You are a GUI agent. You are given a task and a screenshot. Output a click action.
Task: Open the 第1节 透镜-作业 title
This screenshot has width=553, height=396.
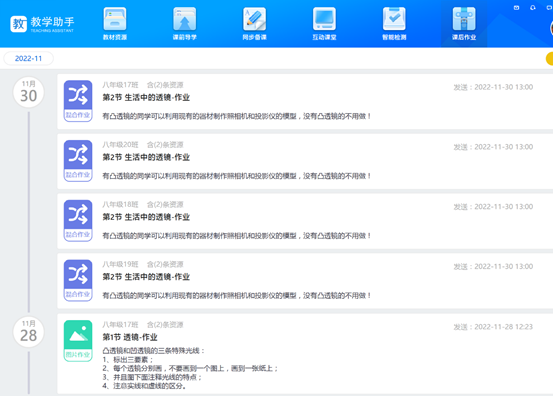pyautogui.click(x=130, y=337)
